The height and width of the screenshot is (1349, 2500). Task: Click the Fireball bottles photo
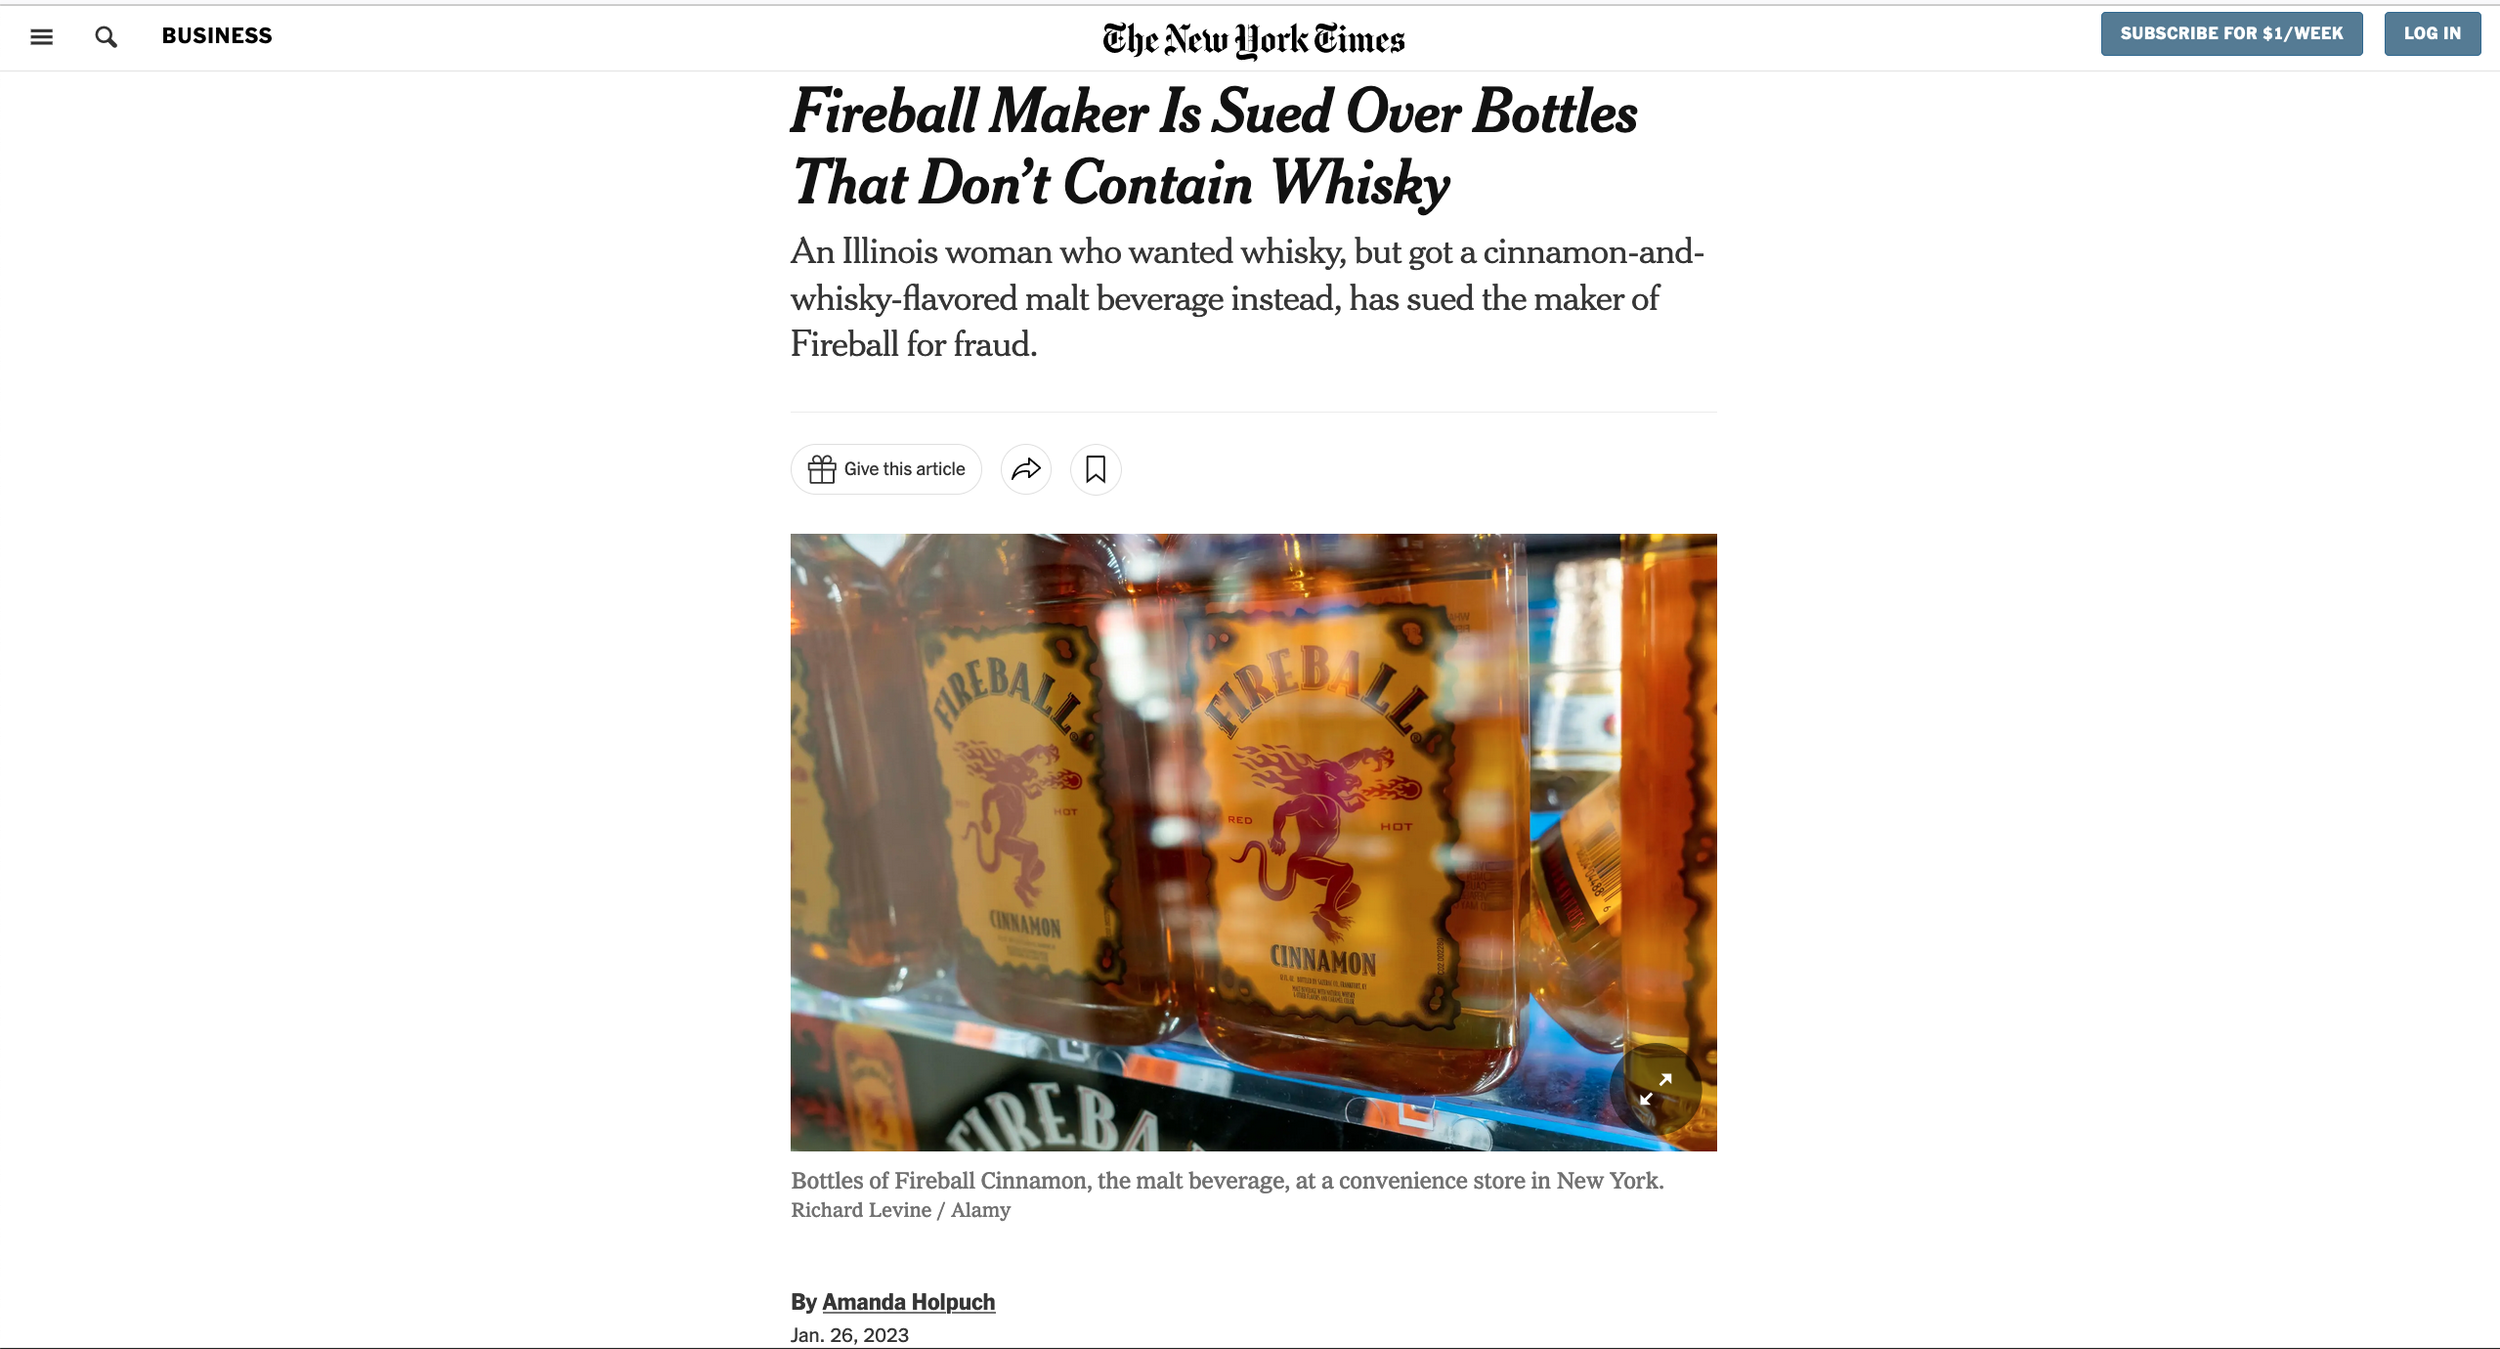(x=1253, y=842)
